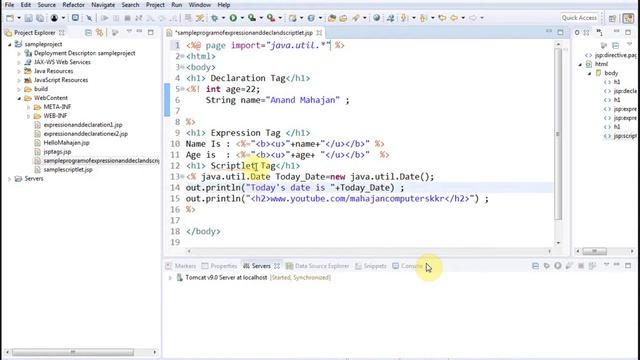
Task: Click the green Run button icon
Action: coord(233,18)
